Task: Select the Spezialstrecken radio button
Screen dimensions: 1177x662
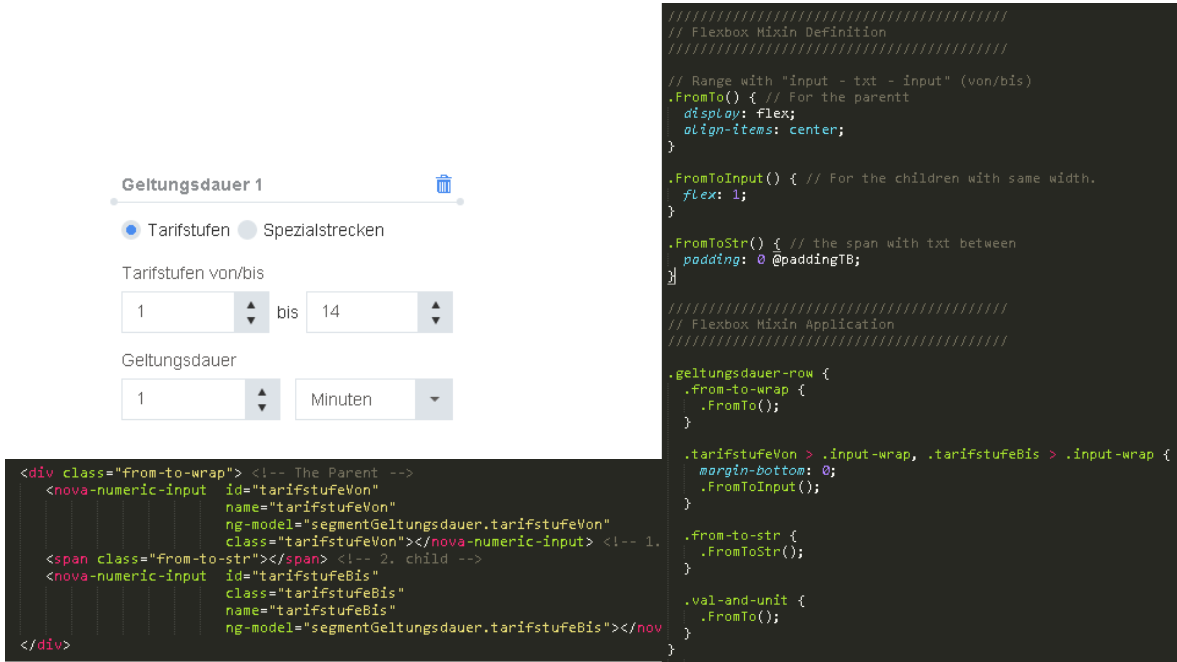Action: (x=247, y=230)
